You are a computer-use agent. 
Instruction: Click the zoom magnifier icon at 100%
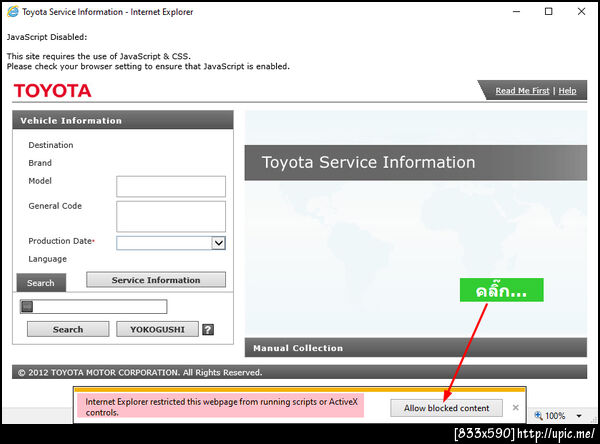click(x=538, y=415)
